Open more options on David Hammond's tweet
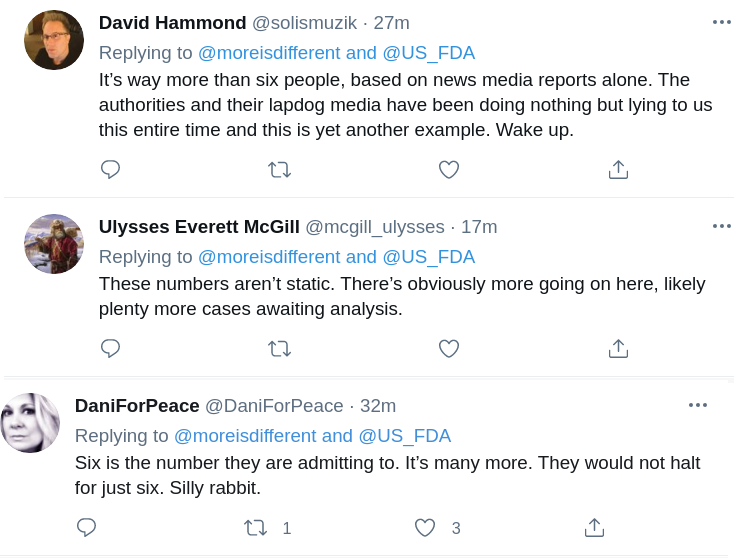The width and height of the screenshot is (734, 558). click(x=721, y=22)
